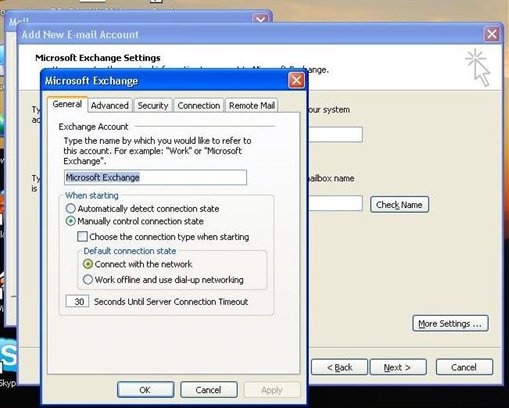Cancel the Add New E-mail Account wizard
The width and height of the screenshot is (509, 408).
[x=464, y=367]
